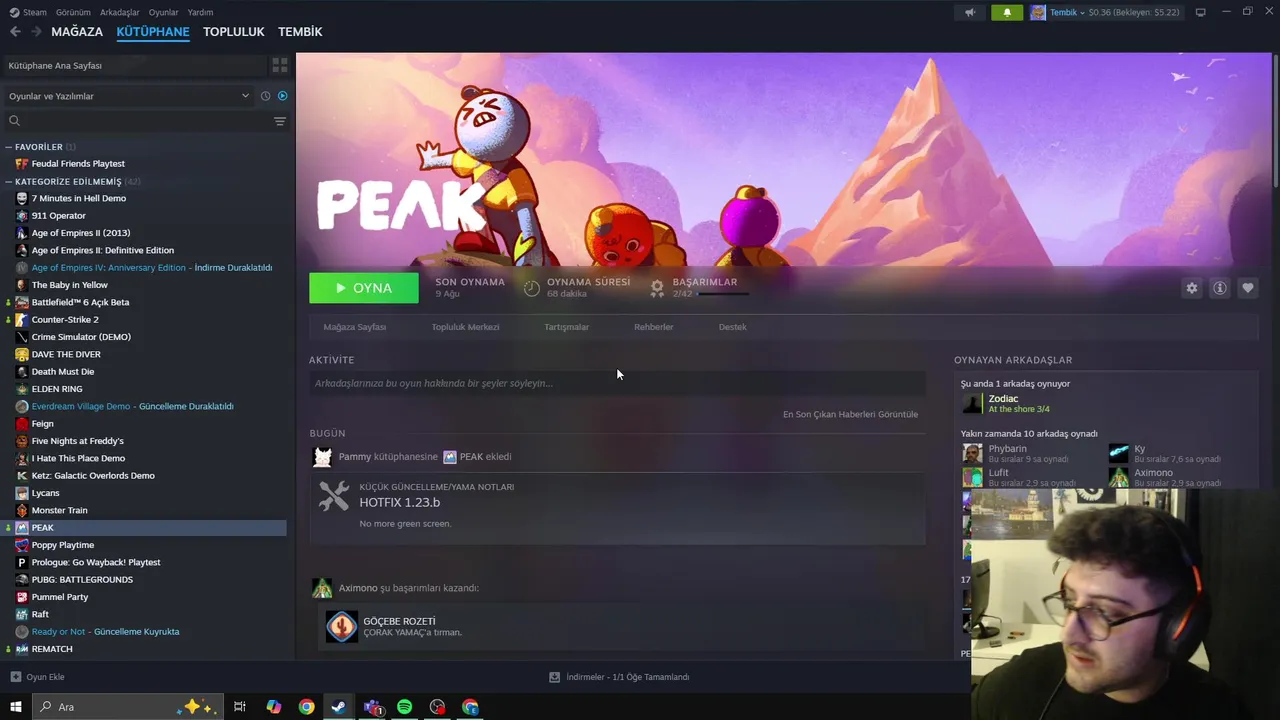This screenshot has height=720, width=1280.
Task: Open Tartışmalar link
Action: click(566, 327)
